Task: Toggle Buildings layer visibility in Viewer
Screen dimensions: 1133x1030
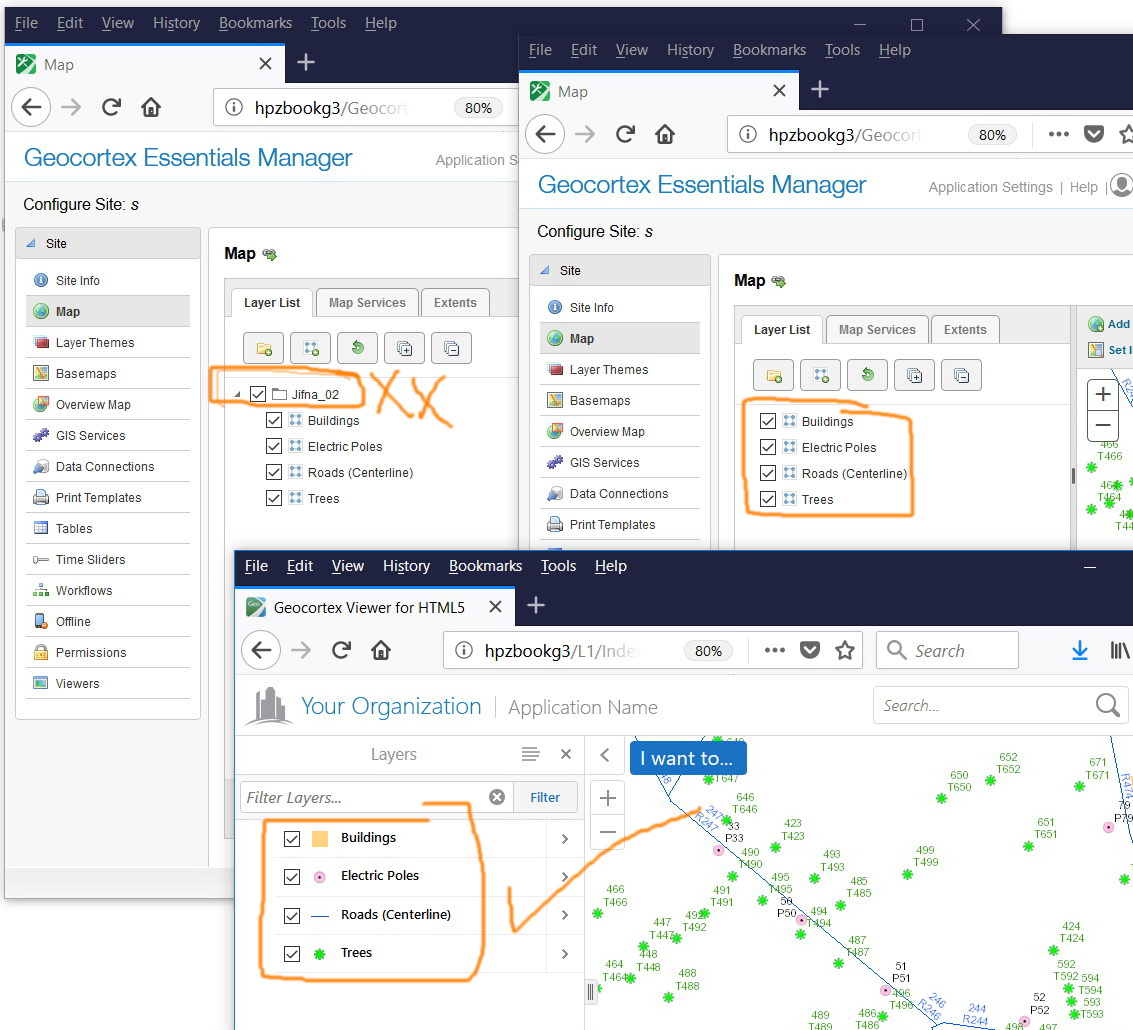Action: (x=292, y=838)
